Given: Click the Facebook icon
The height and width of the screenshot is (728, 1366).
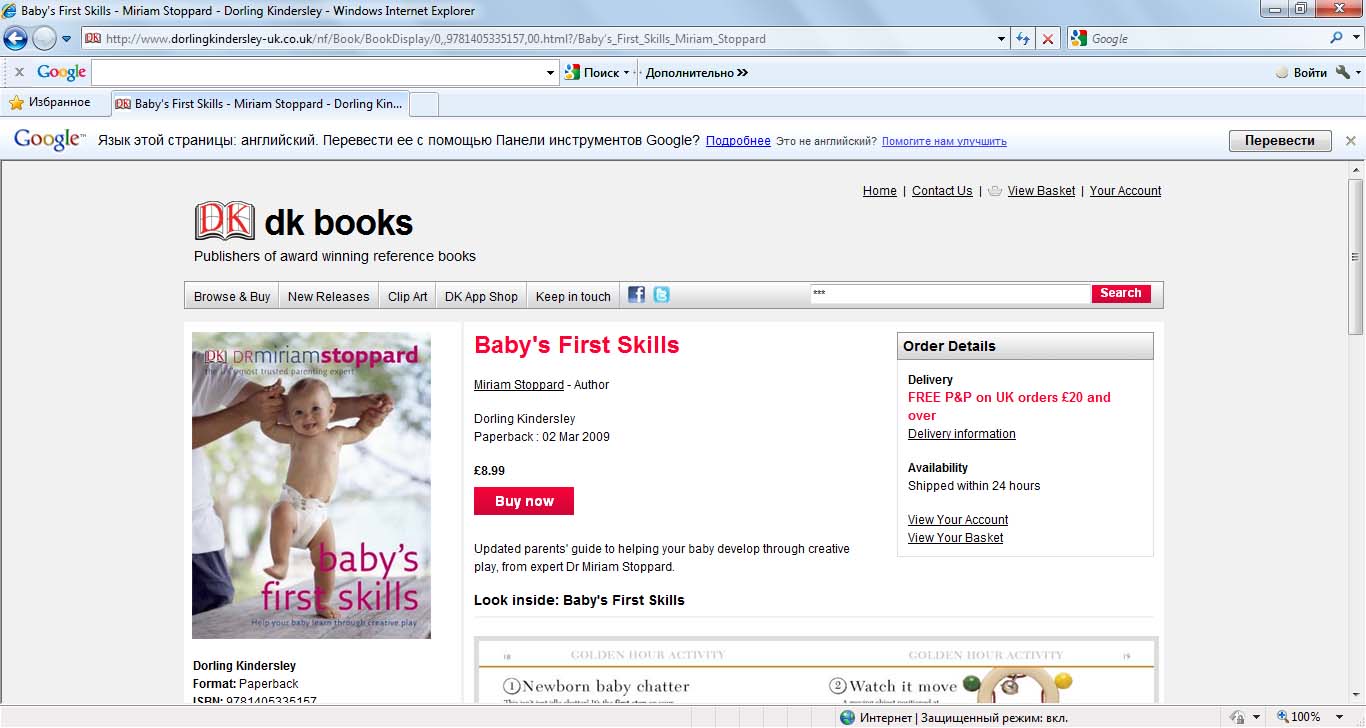Looking at the screenshot, I should pos(637,294).
